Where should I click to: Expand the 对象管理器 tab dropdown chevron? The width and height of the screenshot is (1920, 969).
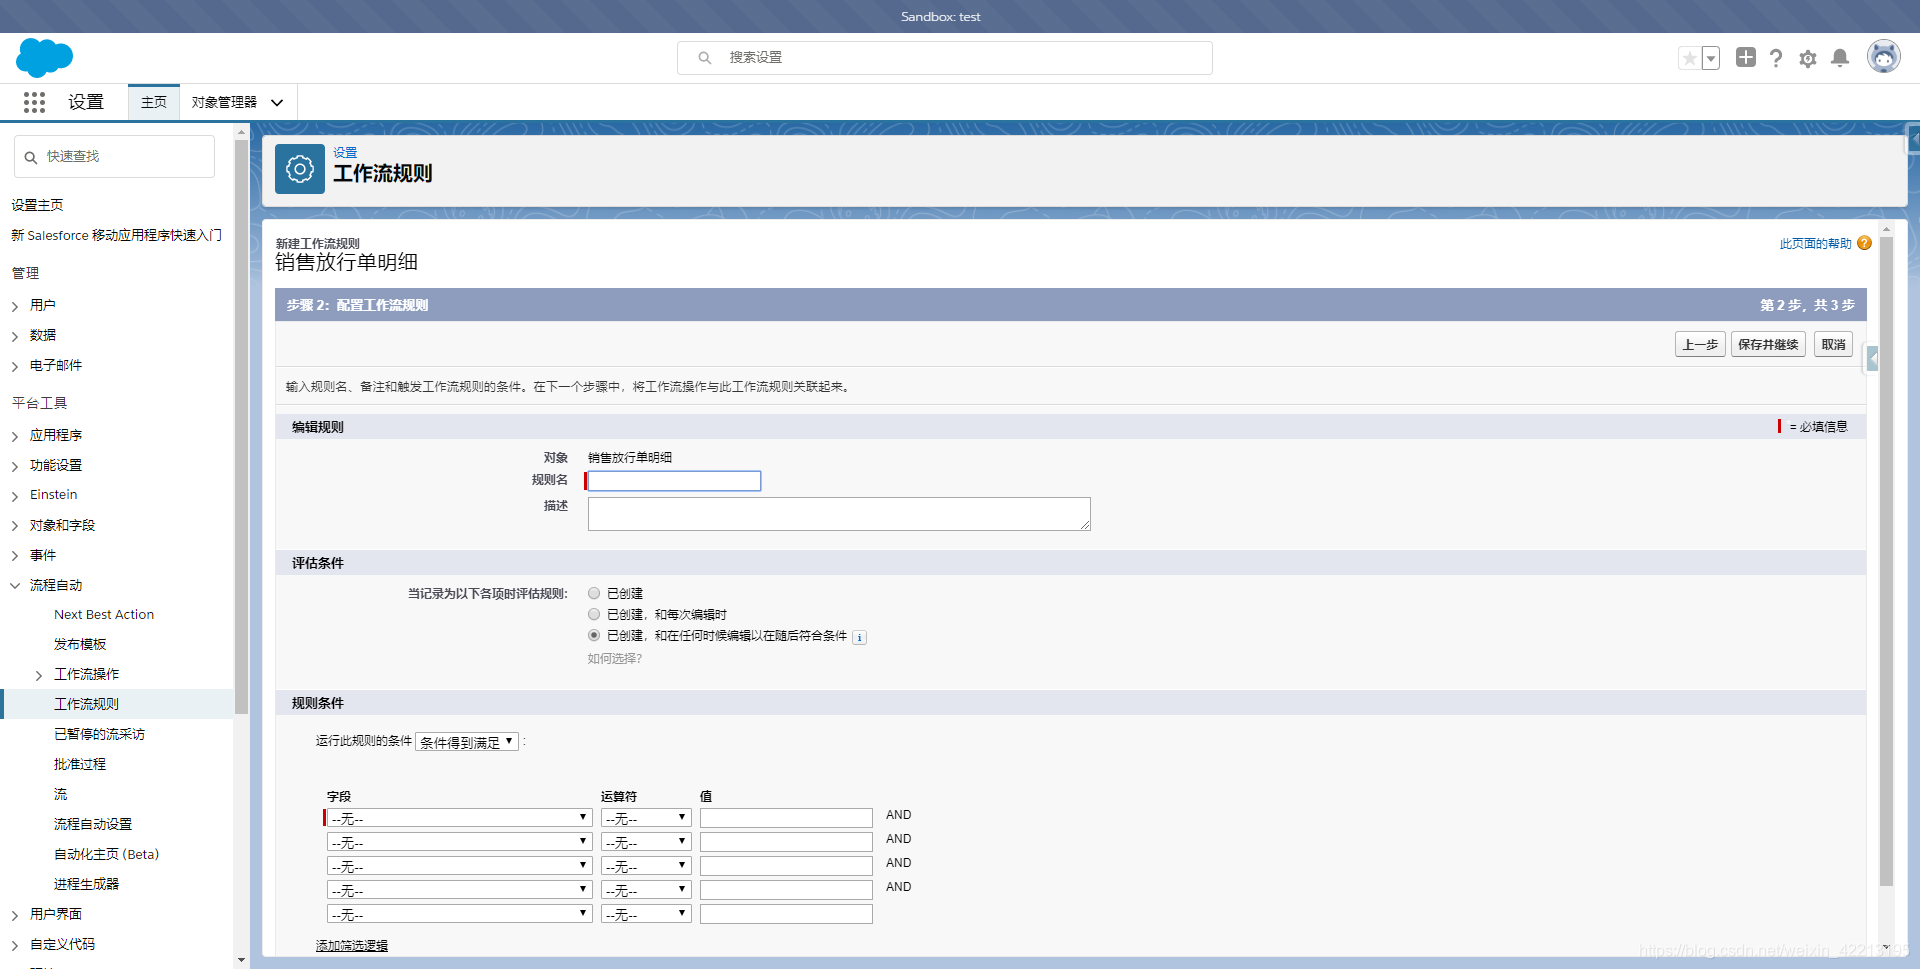pyautogui.click(x=277, y=102)
